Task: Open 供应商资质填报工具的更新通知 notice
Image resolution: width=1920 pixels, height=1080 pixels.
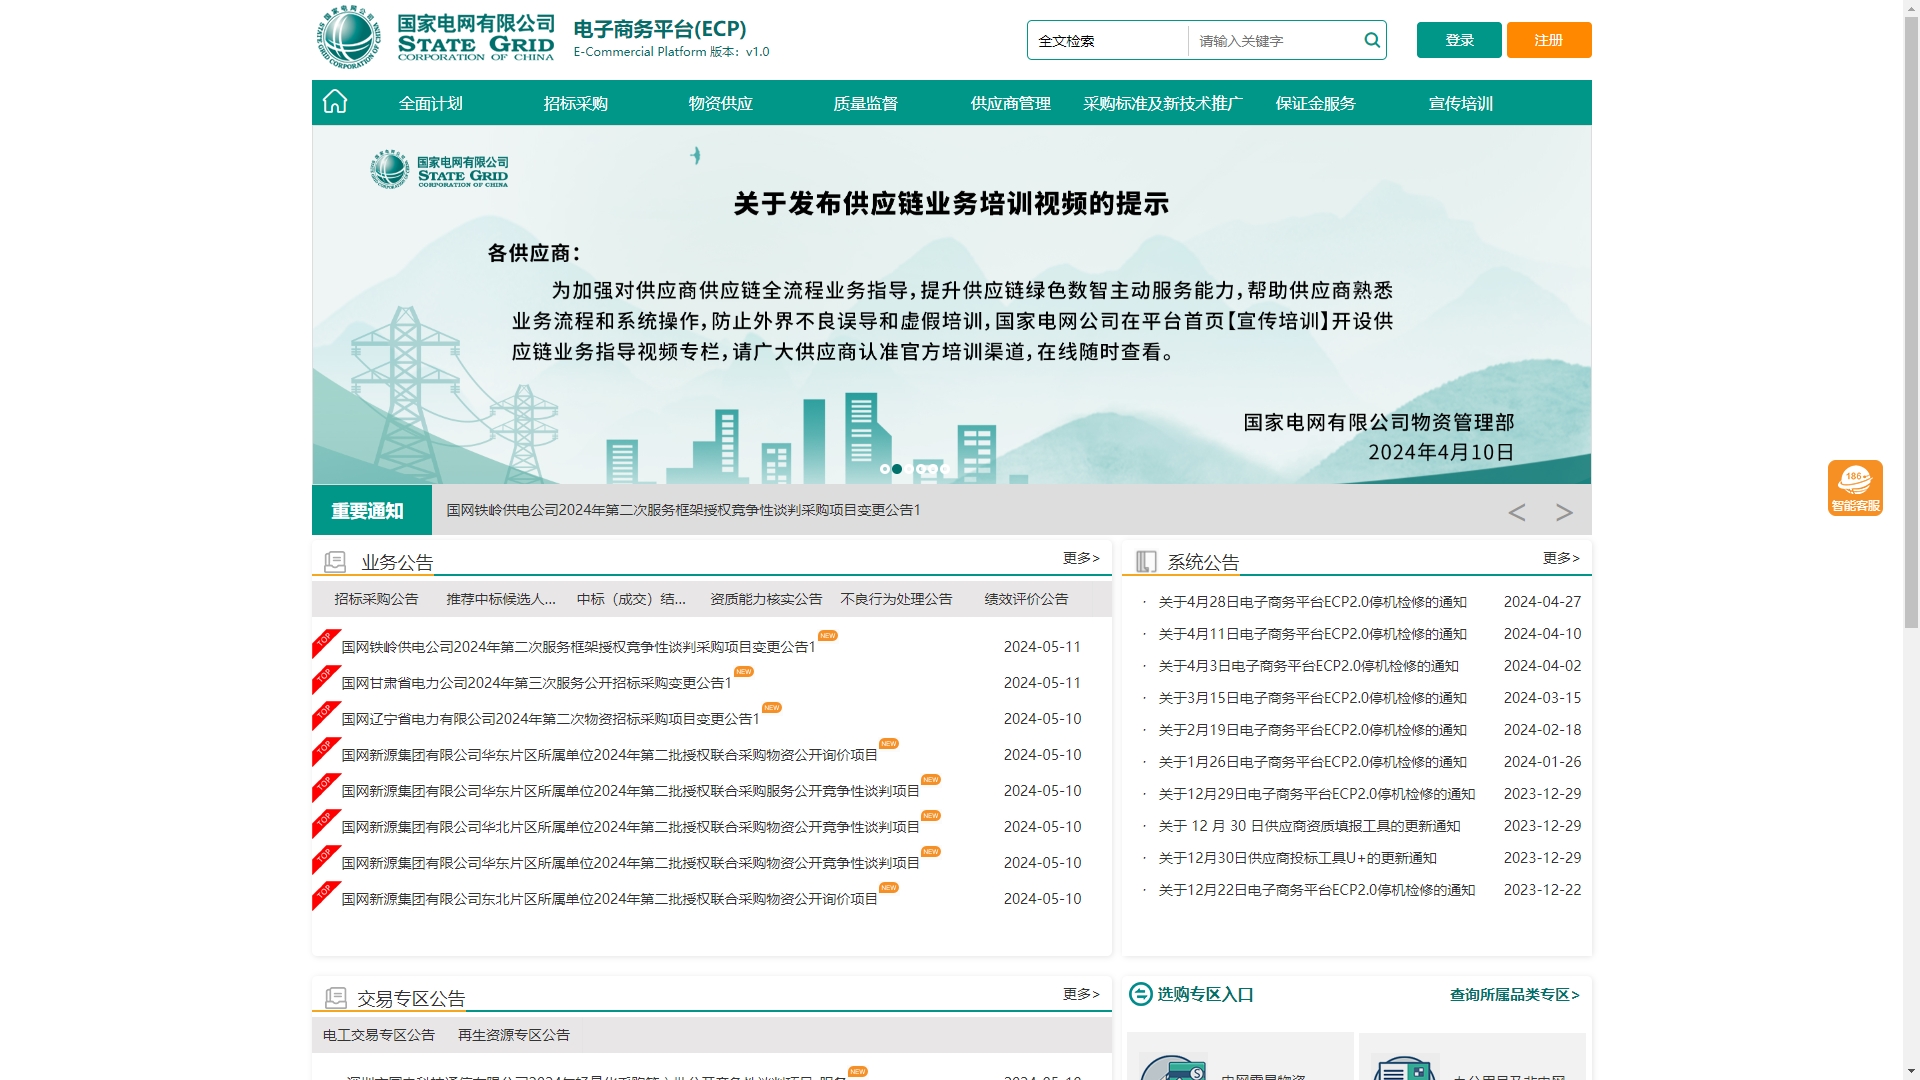Action: point(1309,826)
